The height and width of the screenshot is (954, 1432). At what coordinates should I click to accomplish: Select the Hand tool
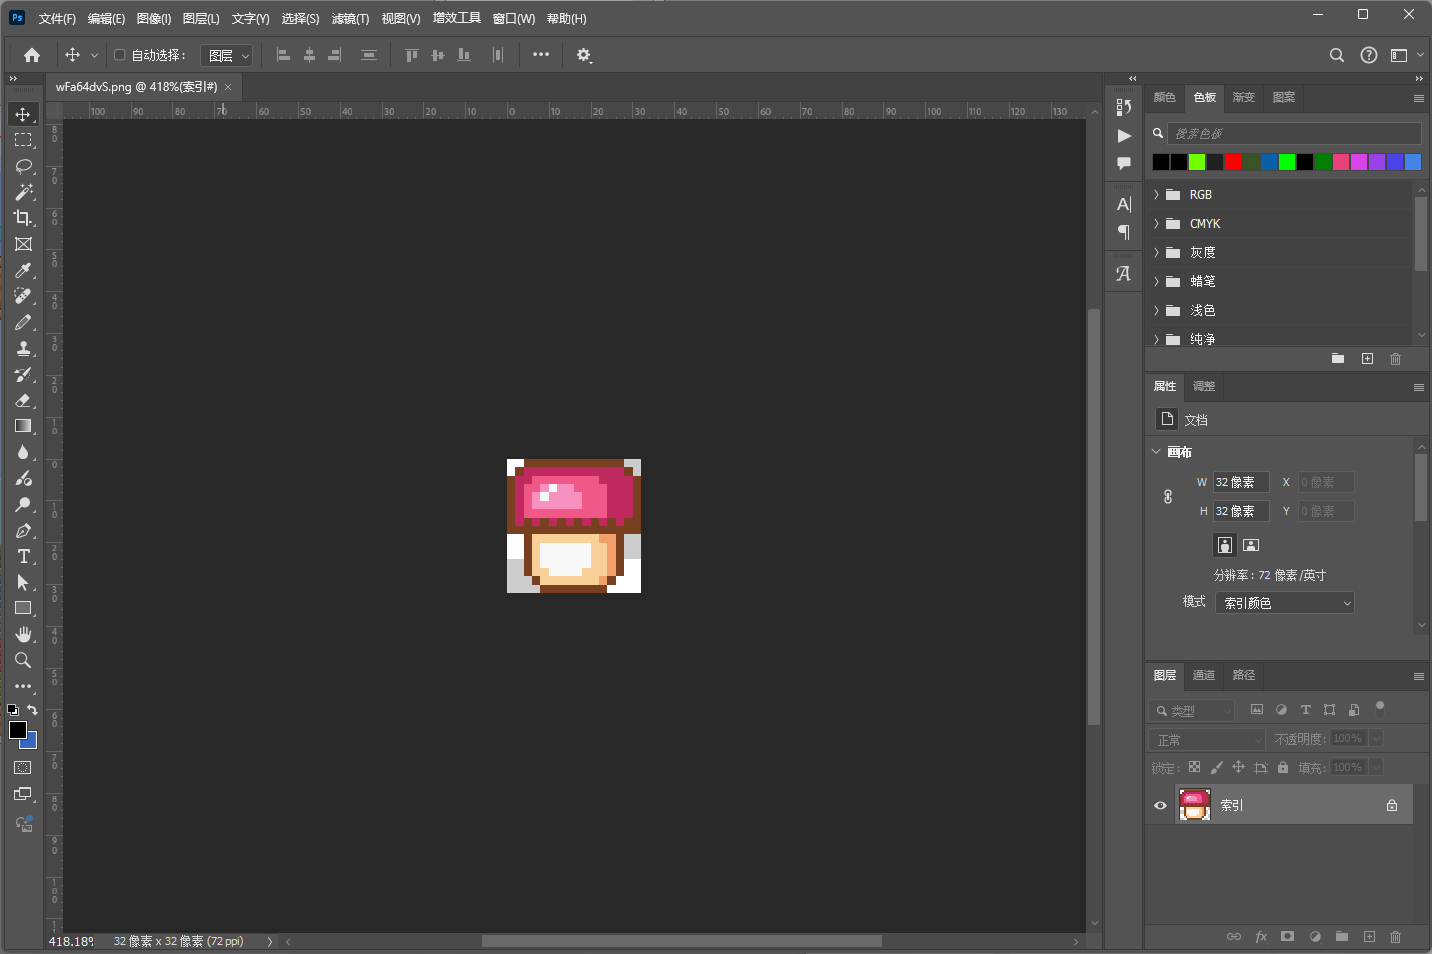point(23,634)
